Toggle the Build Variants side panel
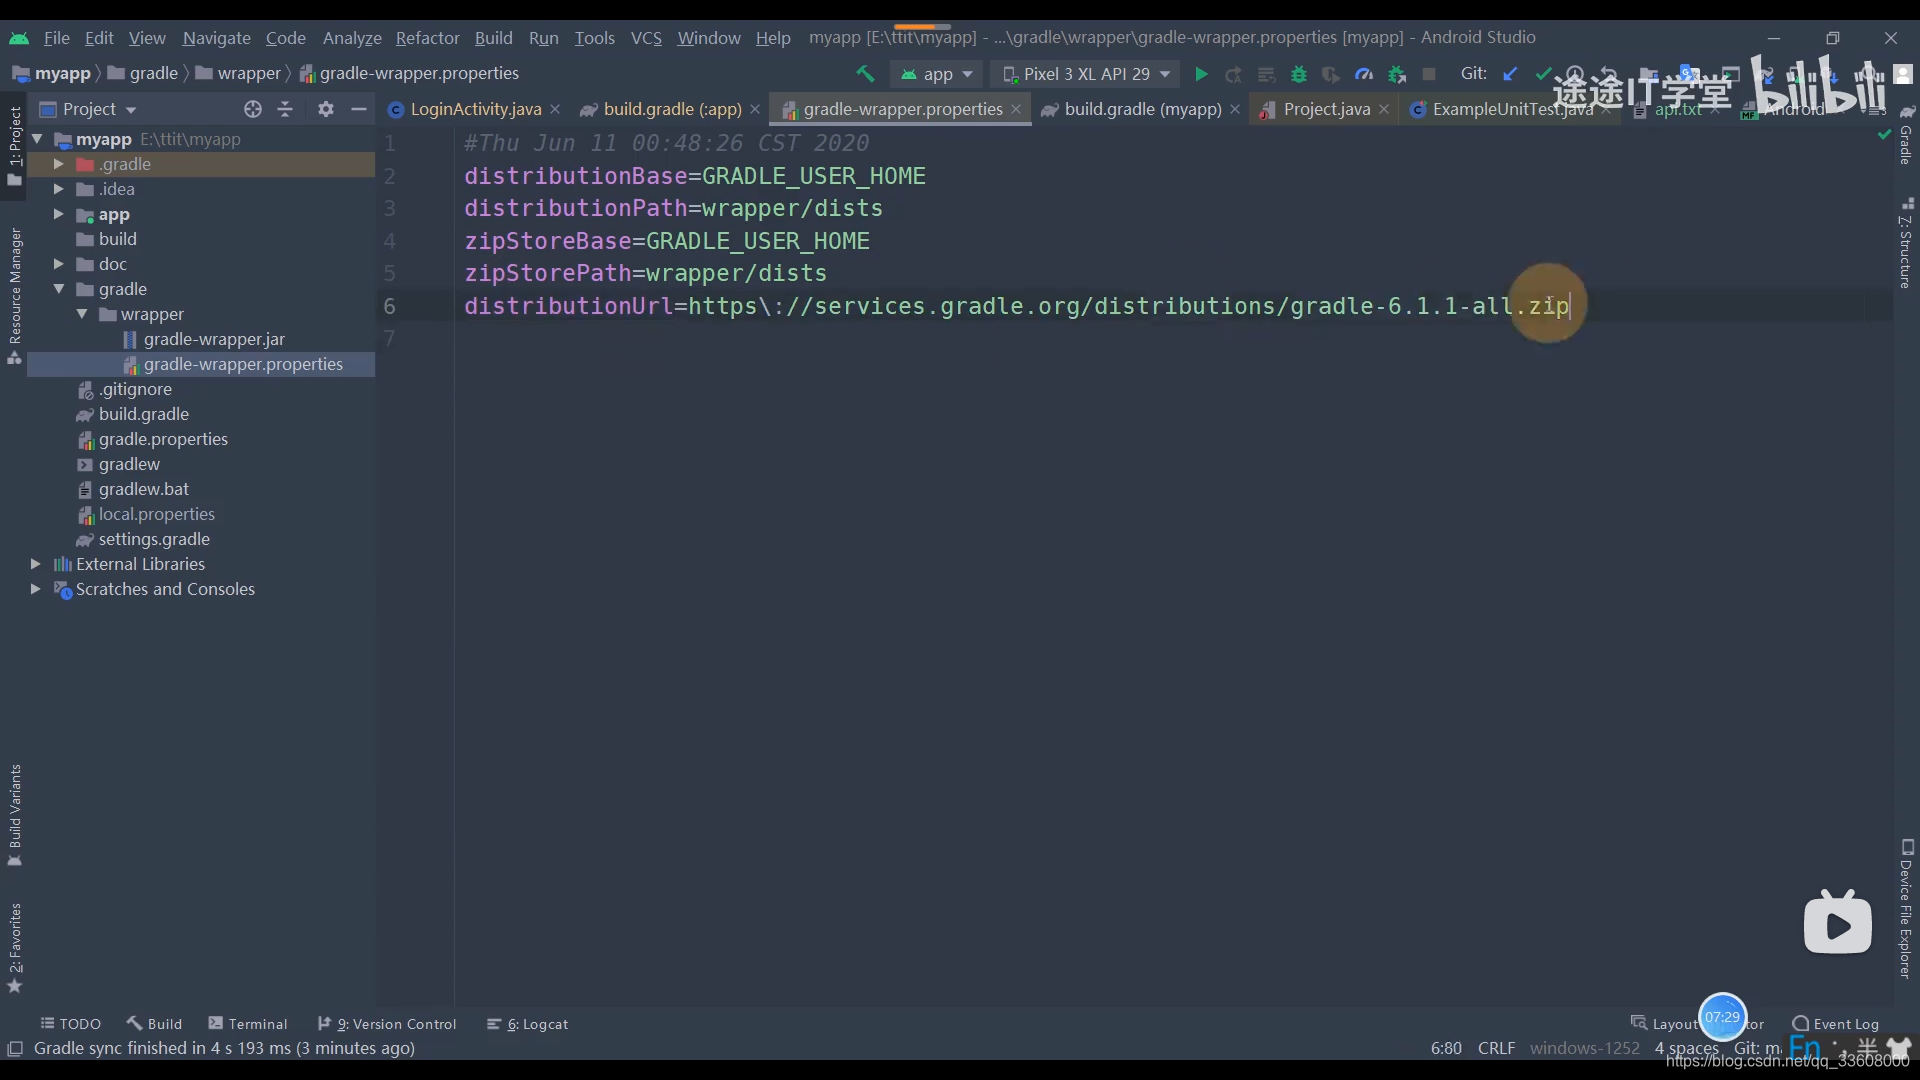 pos(14,815)
